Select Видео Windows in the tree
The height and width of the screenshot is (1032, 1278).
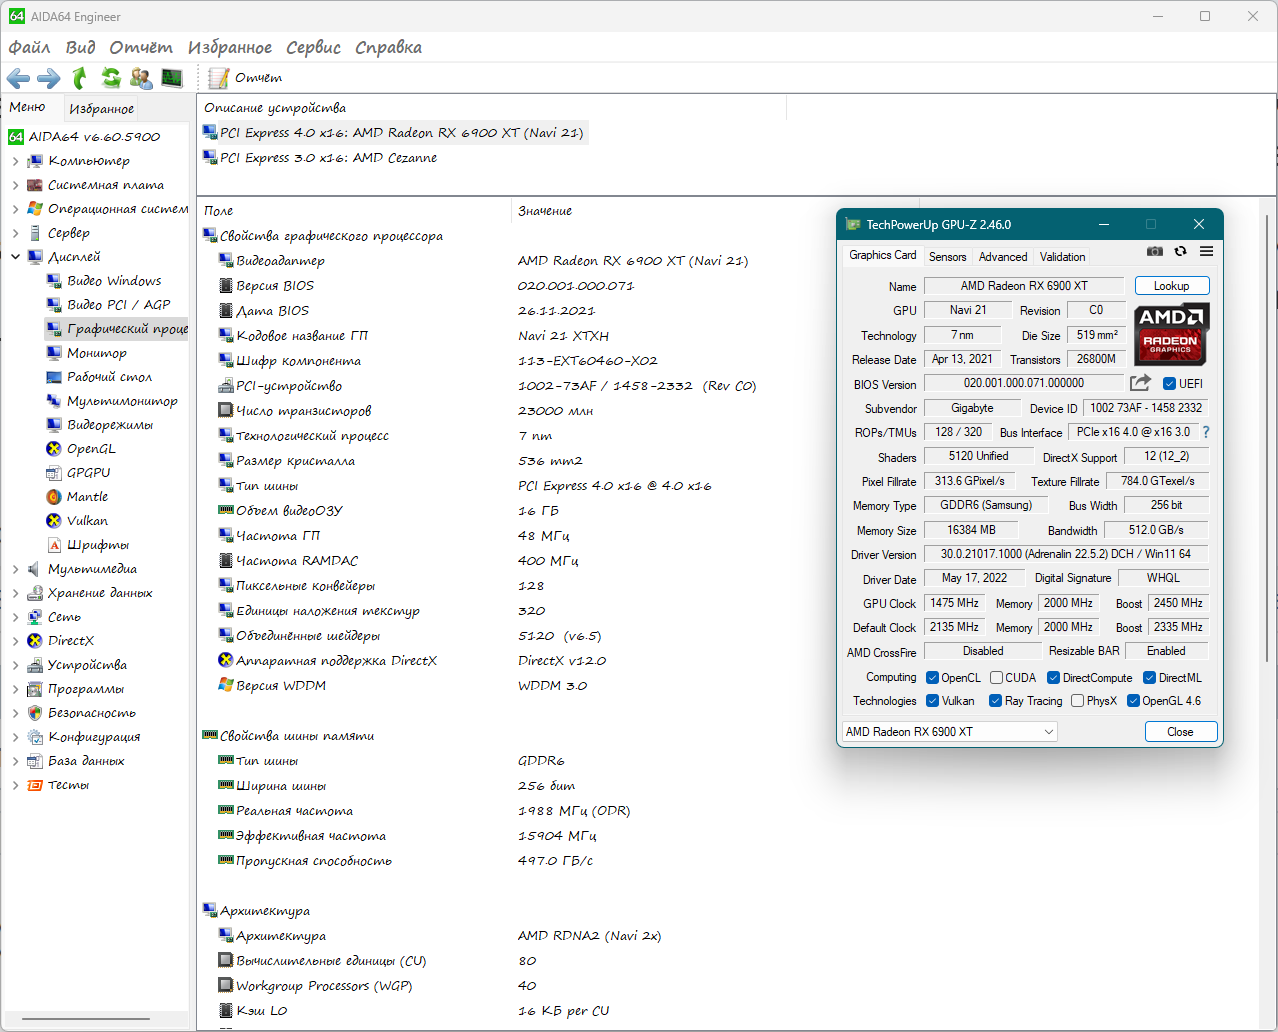114,281
